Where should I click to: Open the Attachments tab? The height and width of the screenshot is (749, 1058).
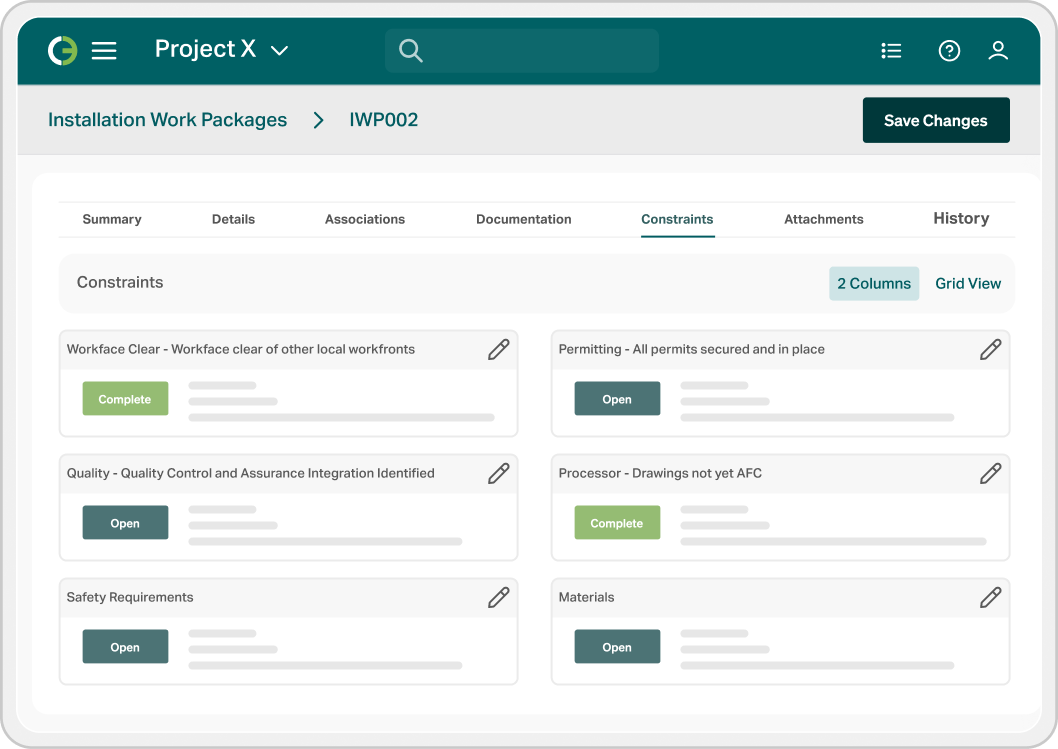click(x=823, y=219)
